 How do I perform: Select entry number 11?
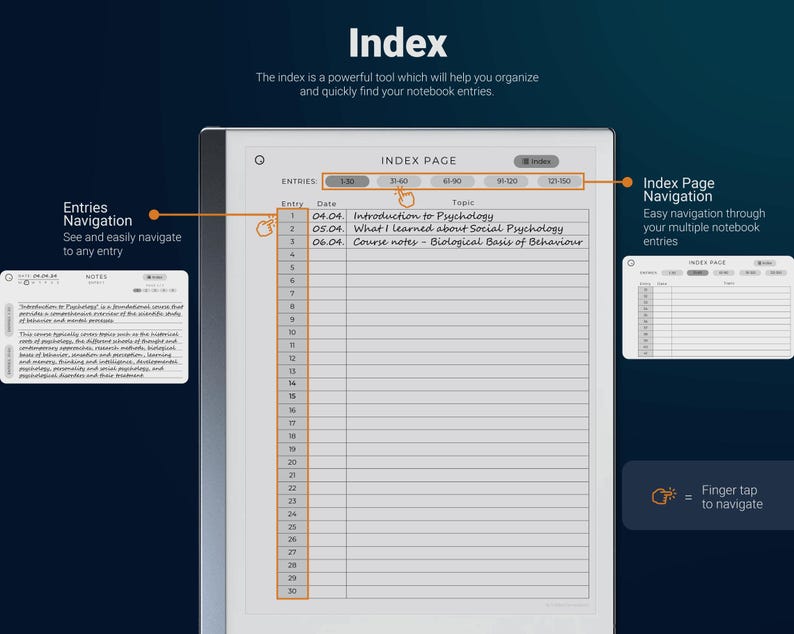pyautogui.click(x=292, y=345)
